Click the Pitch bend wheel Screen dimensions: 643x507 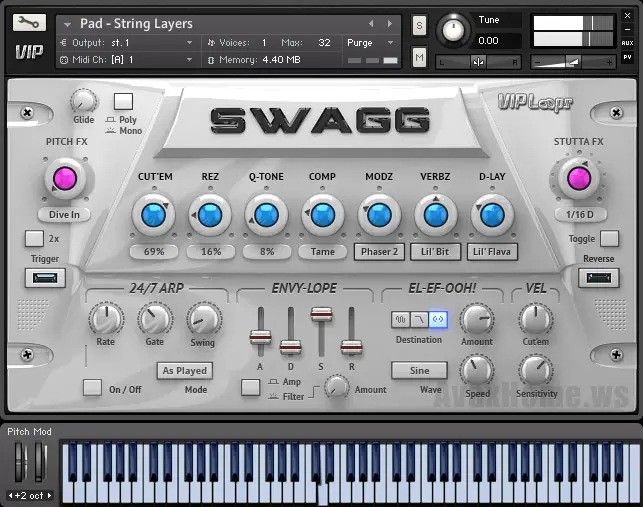(21, 462)
